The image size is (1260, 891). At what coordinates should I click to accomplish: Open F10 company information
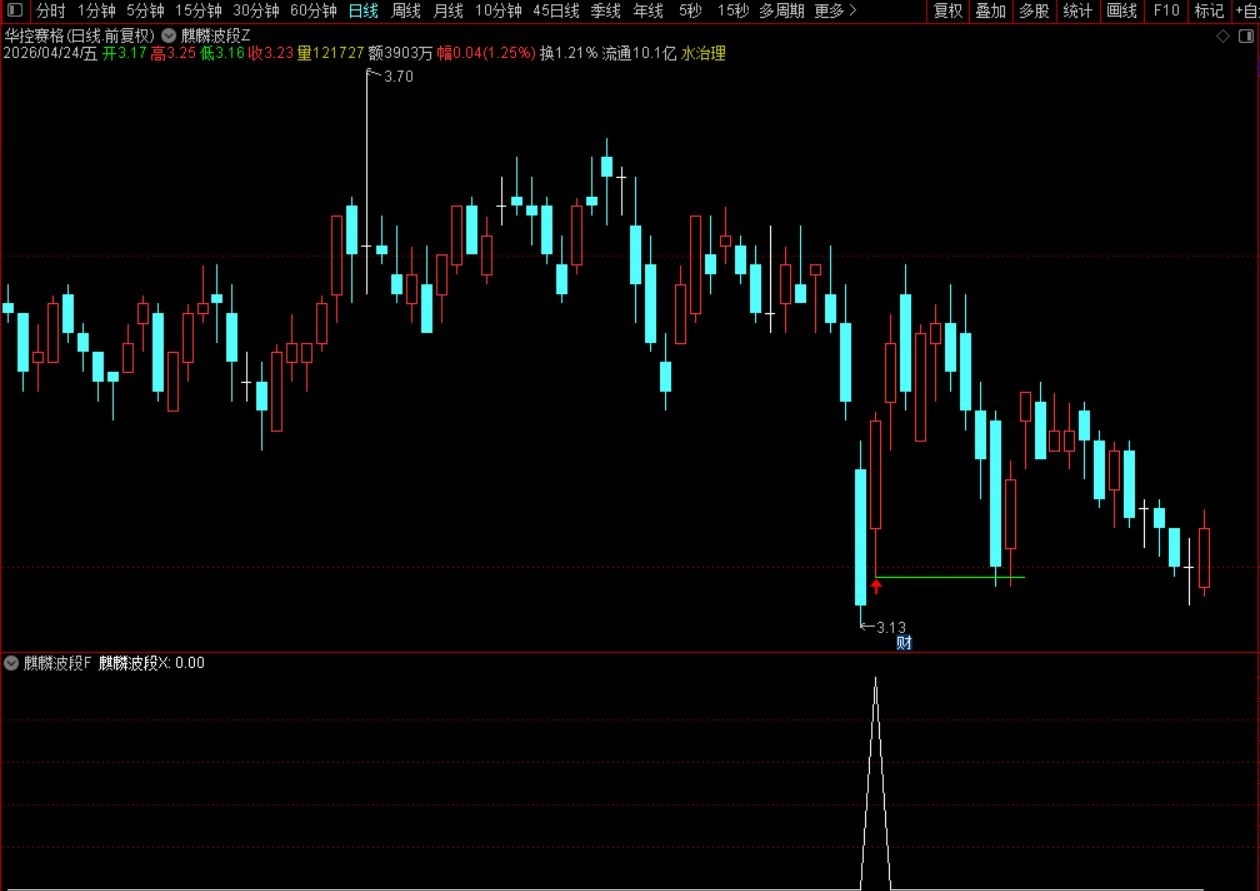pos(1166,11)
